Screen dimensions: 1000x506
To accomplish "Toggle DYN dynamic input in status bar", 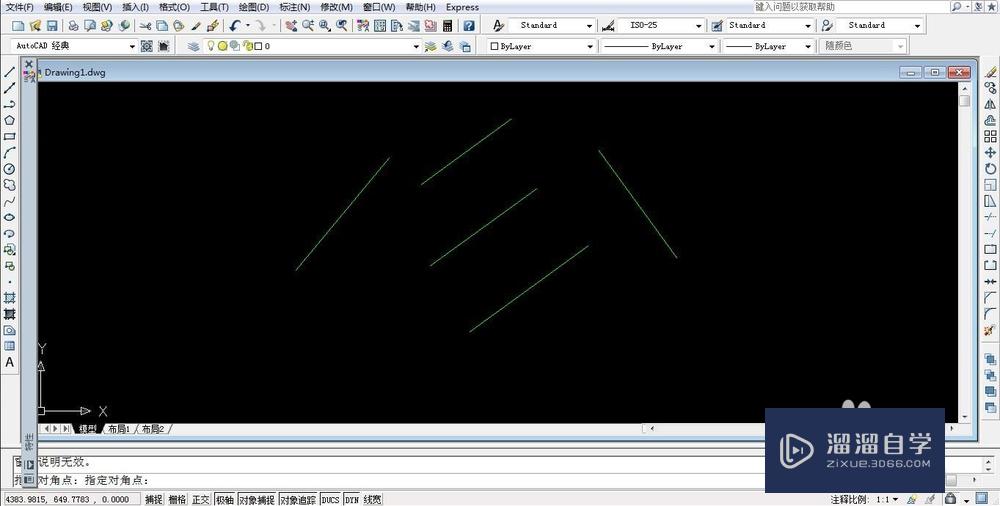I will click(352, 499).
